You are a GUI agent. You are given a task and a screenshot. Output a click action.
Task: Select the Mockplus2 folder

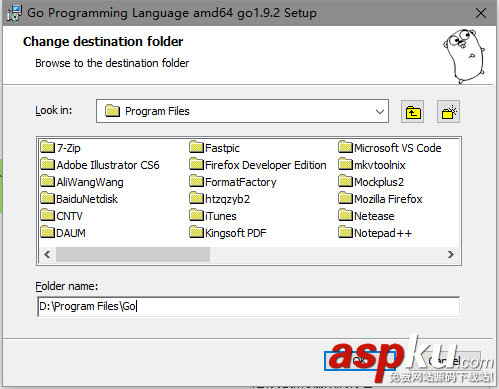371,182
